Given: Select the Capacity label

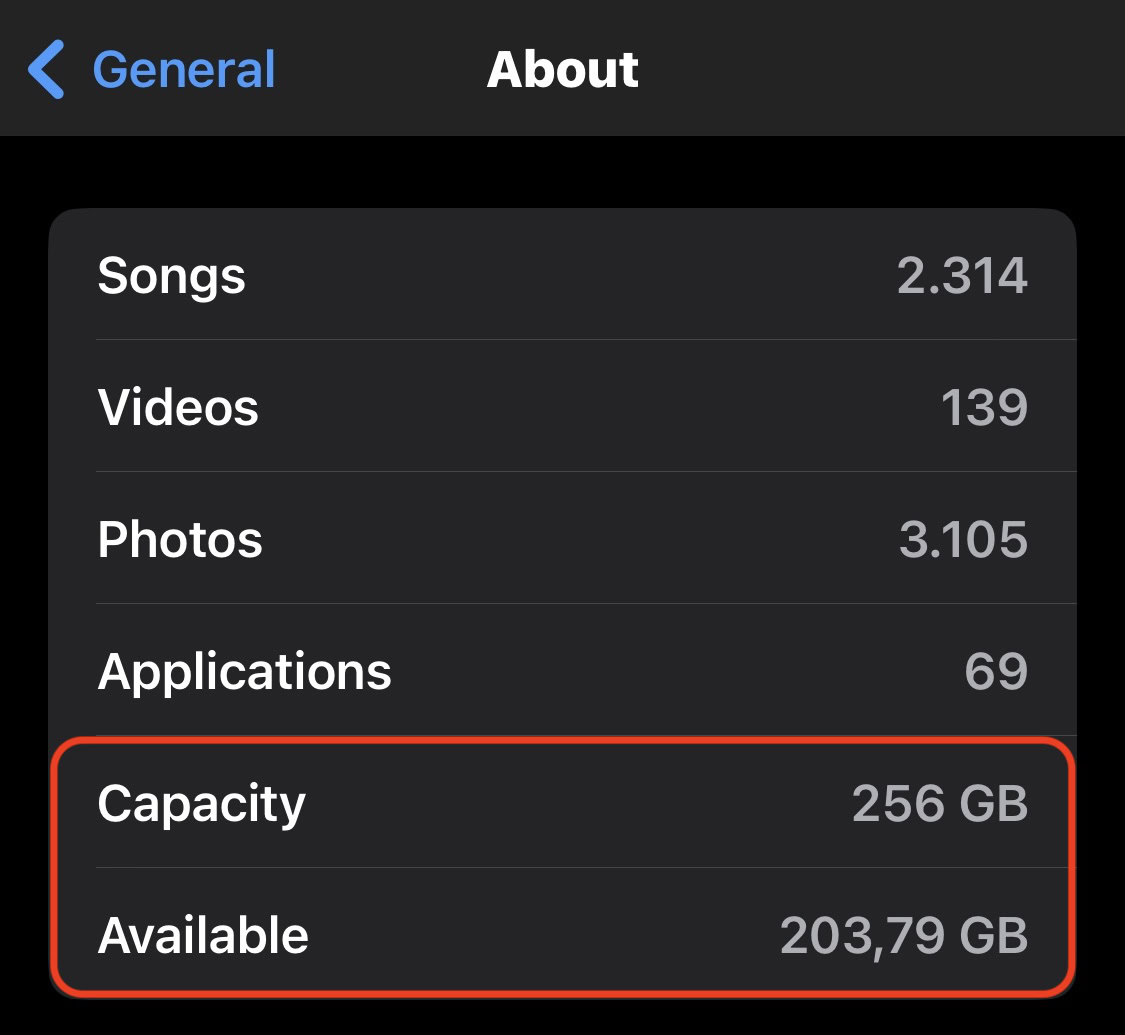Looking at the screenshot, I should [201, 804].
